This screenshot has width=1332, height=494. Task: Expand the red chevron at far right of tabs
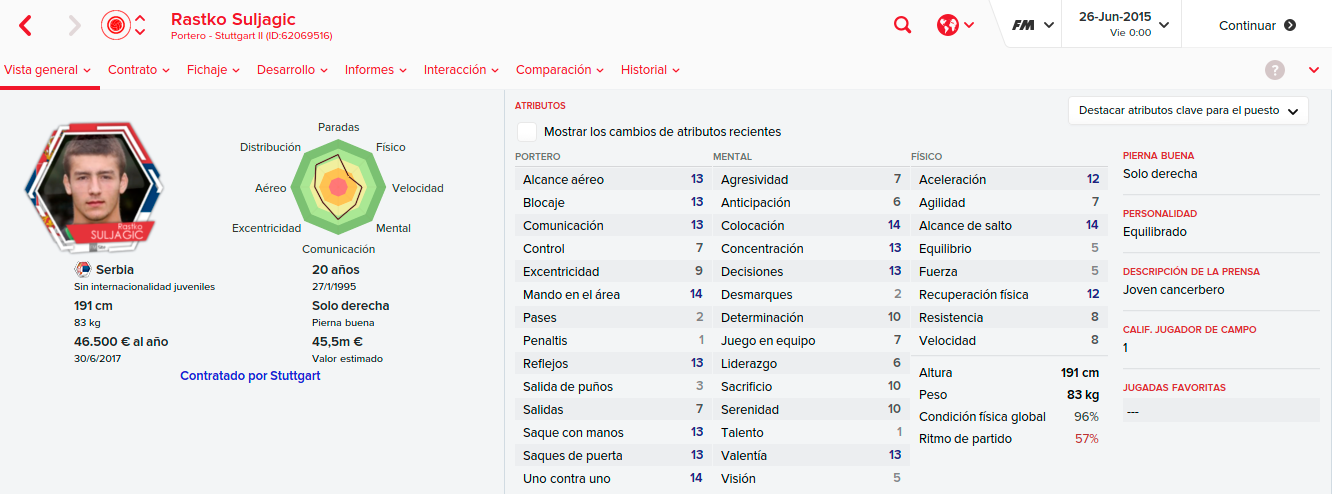coord(1314,70)
